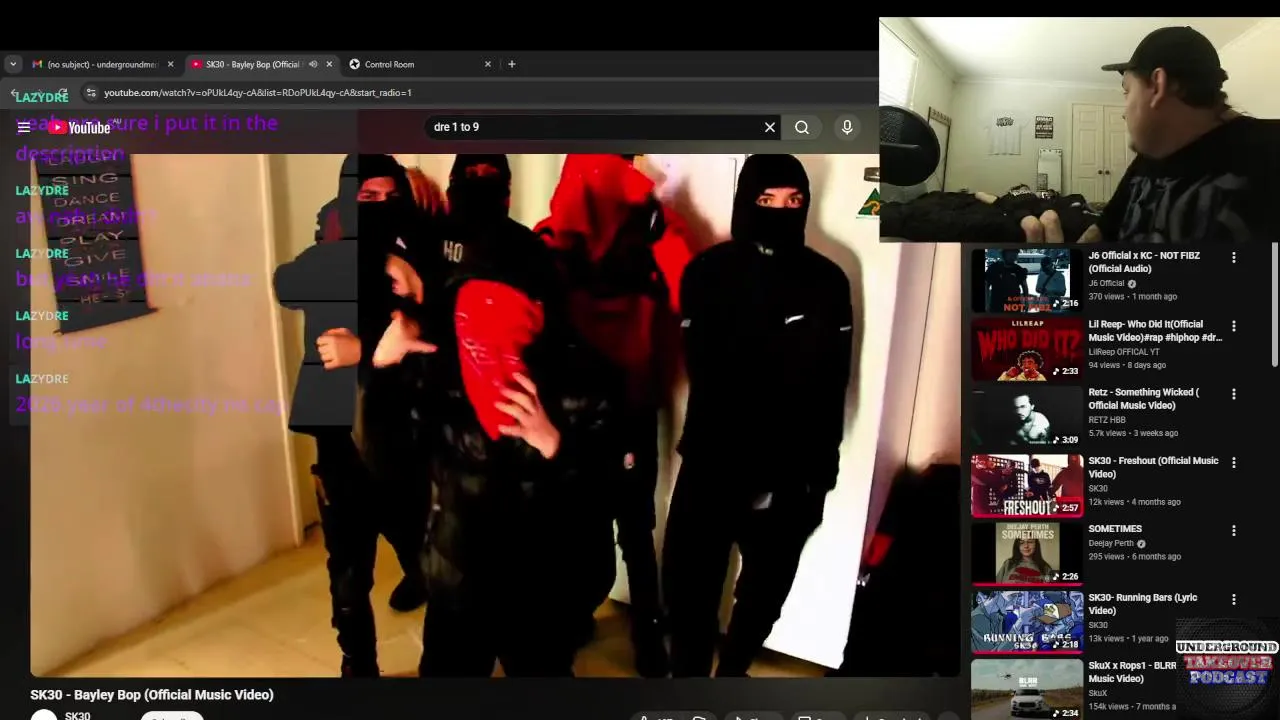View site information icon in address bar
Screen dimensions: 1280x720
[x=90, y=93]
